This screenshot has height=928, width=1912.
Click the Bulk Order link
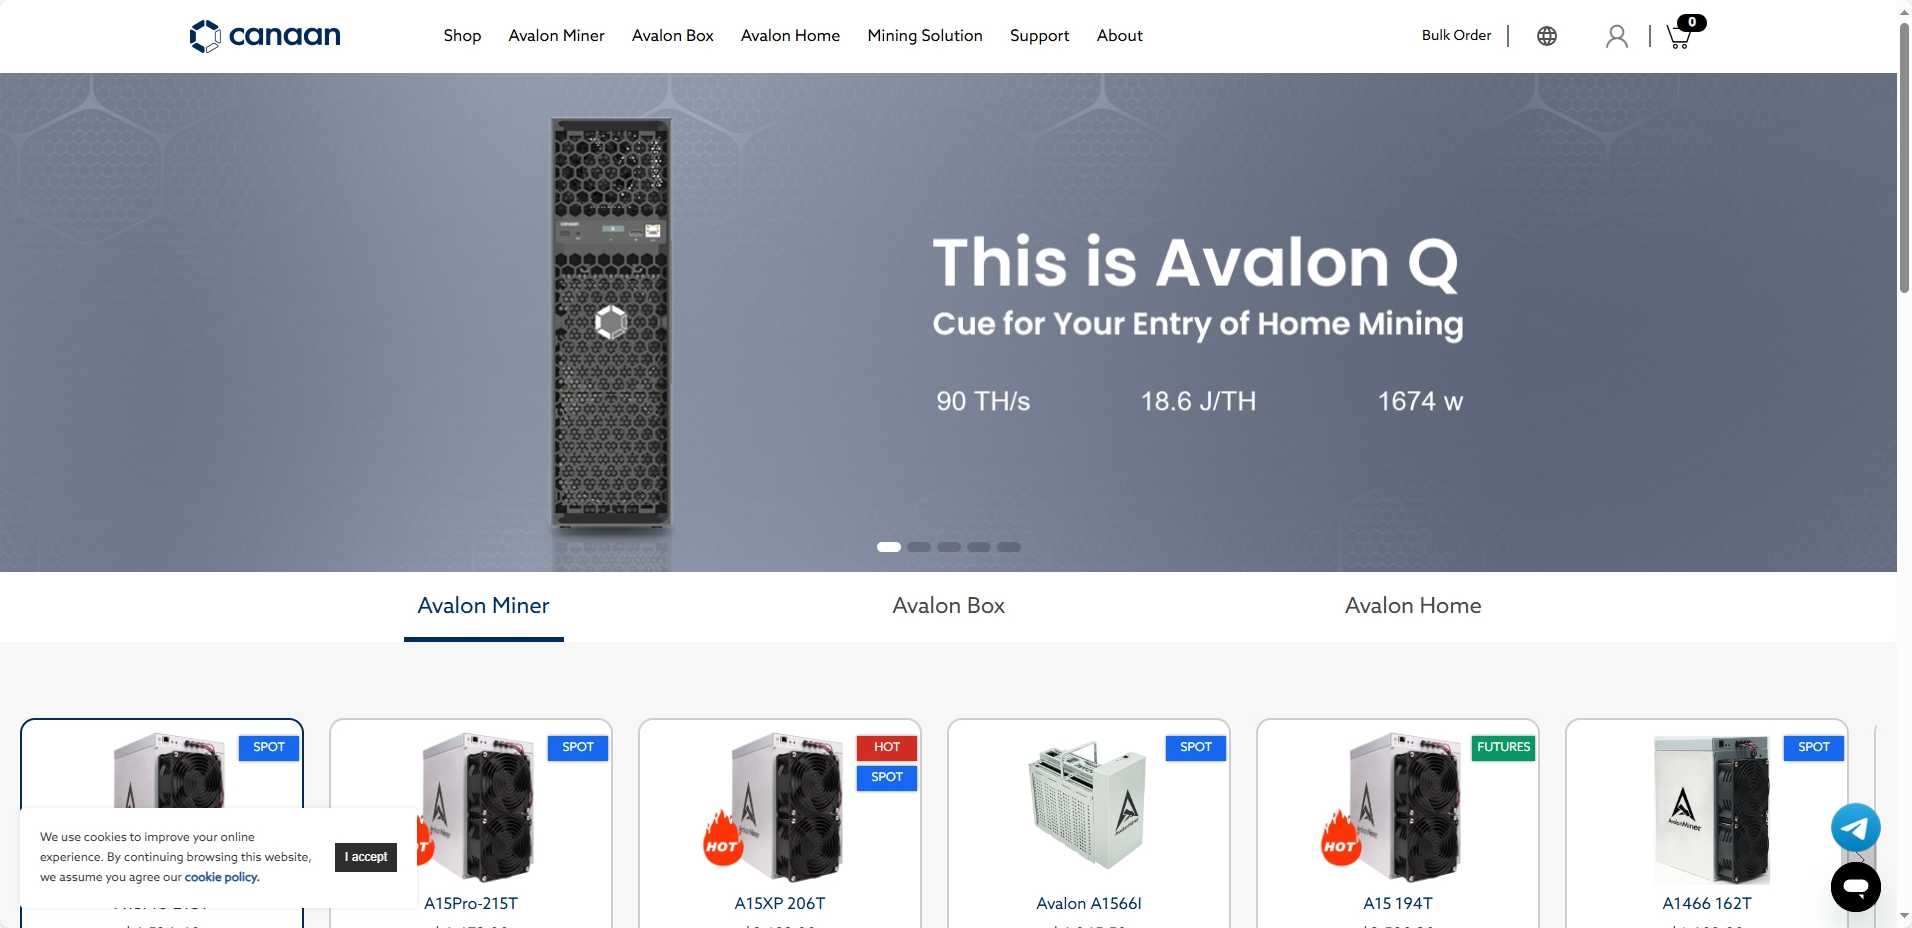pyautogui.click(x=1456, y=36)
